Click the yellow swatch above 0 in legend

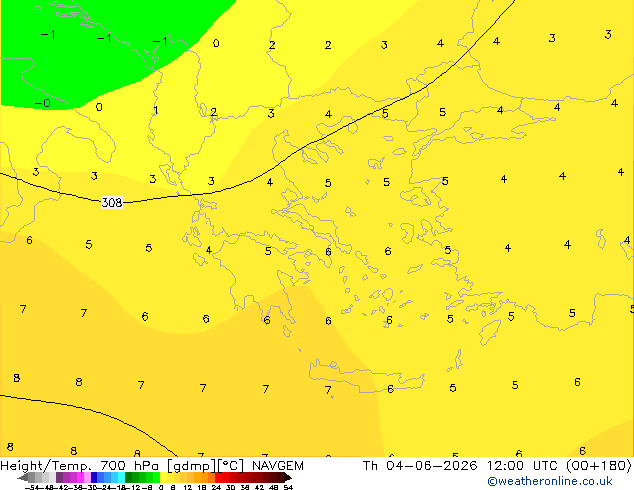point(163,478)
